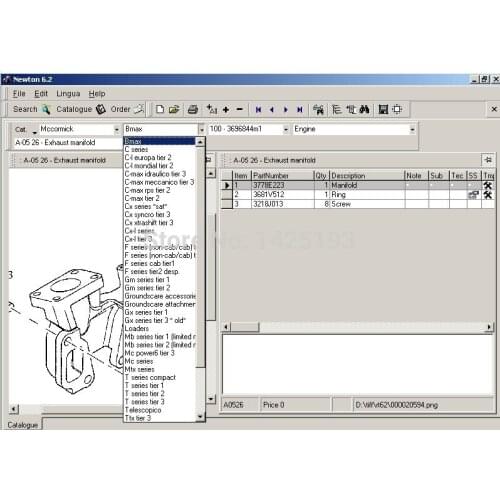Image resolution: width=500 pixels, height=500 pixels.
Task: Click the floppy disk save icon
Action: point(383,109)
